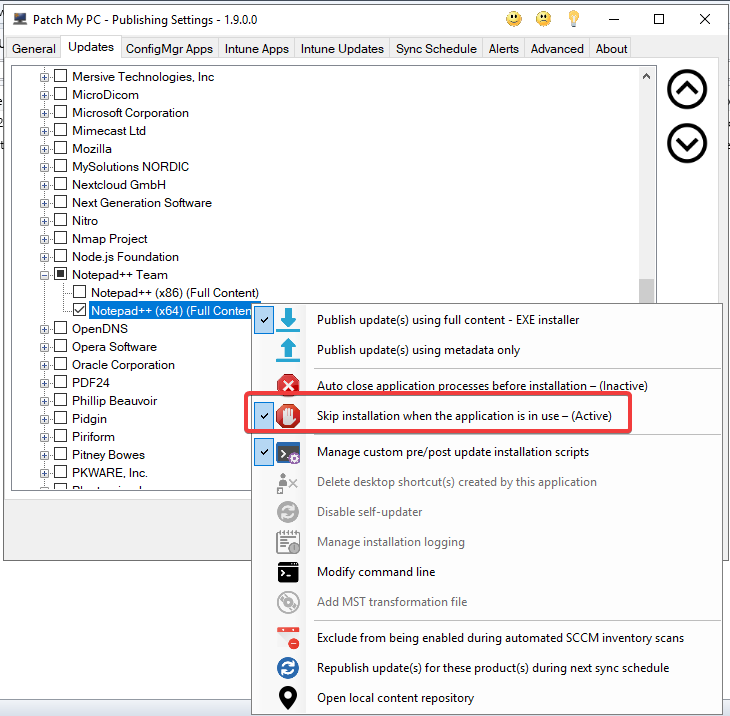730x716 pixels.
Task: Uncheck the Notepad++ (x64) checkbox
Action: point(80,310)
